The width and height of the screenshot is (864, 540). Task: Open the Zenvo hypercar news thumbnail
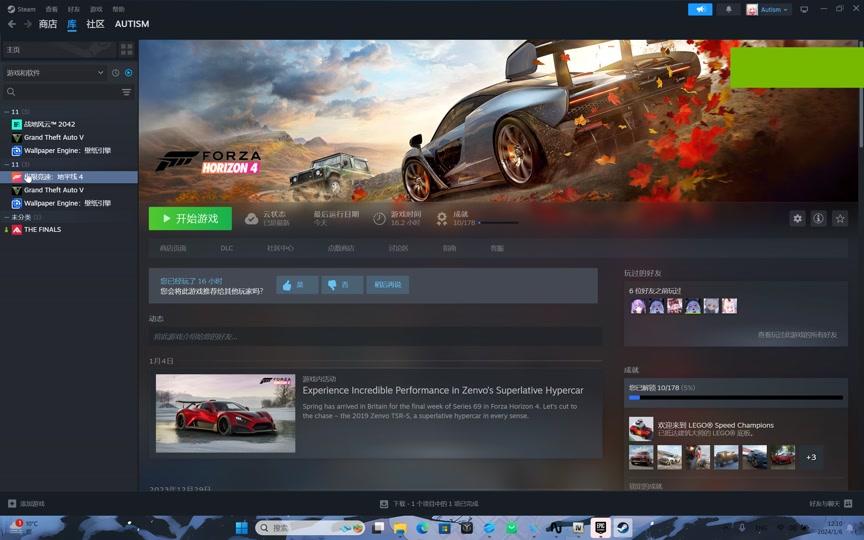pyautogui.click(x=225, y=413)
